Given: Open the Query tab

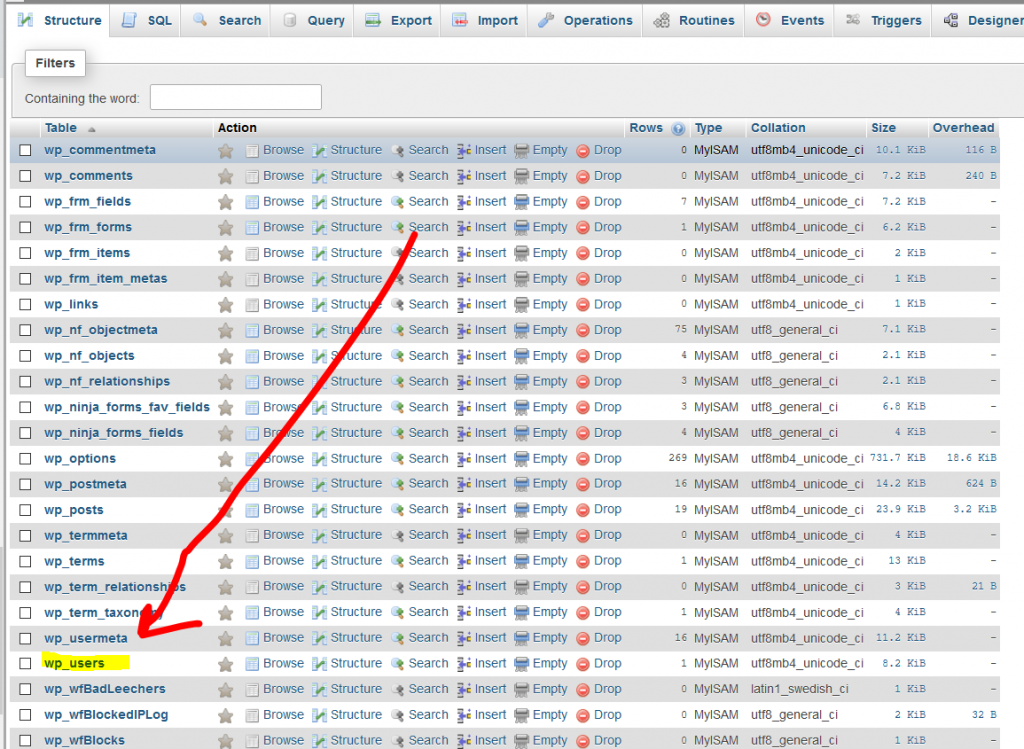Looking at the screenshot, I should point(314,20).
